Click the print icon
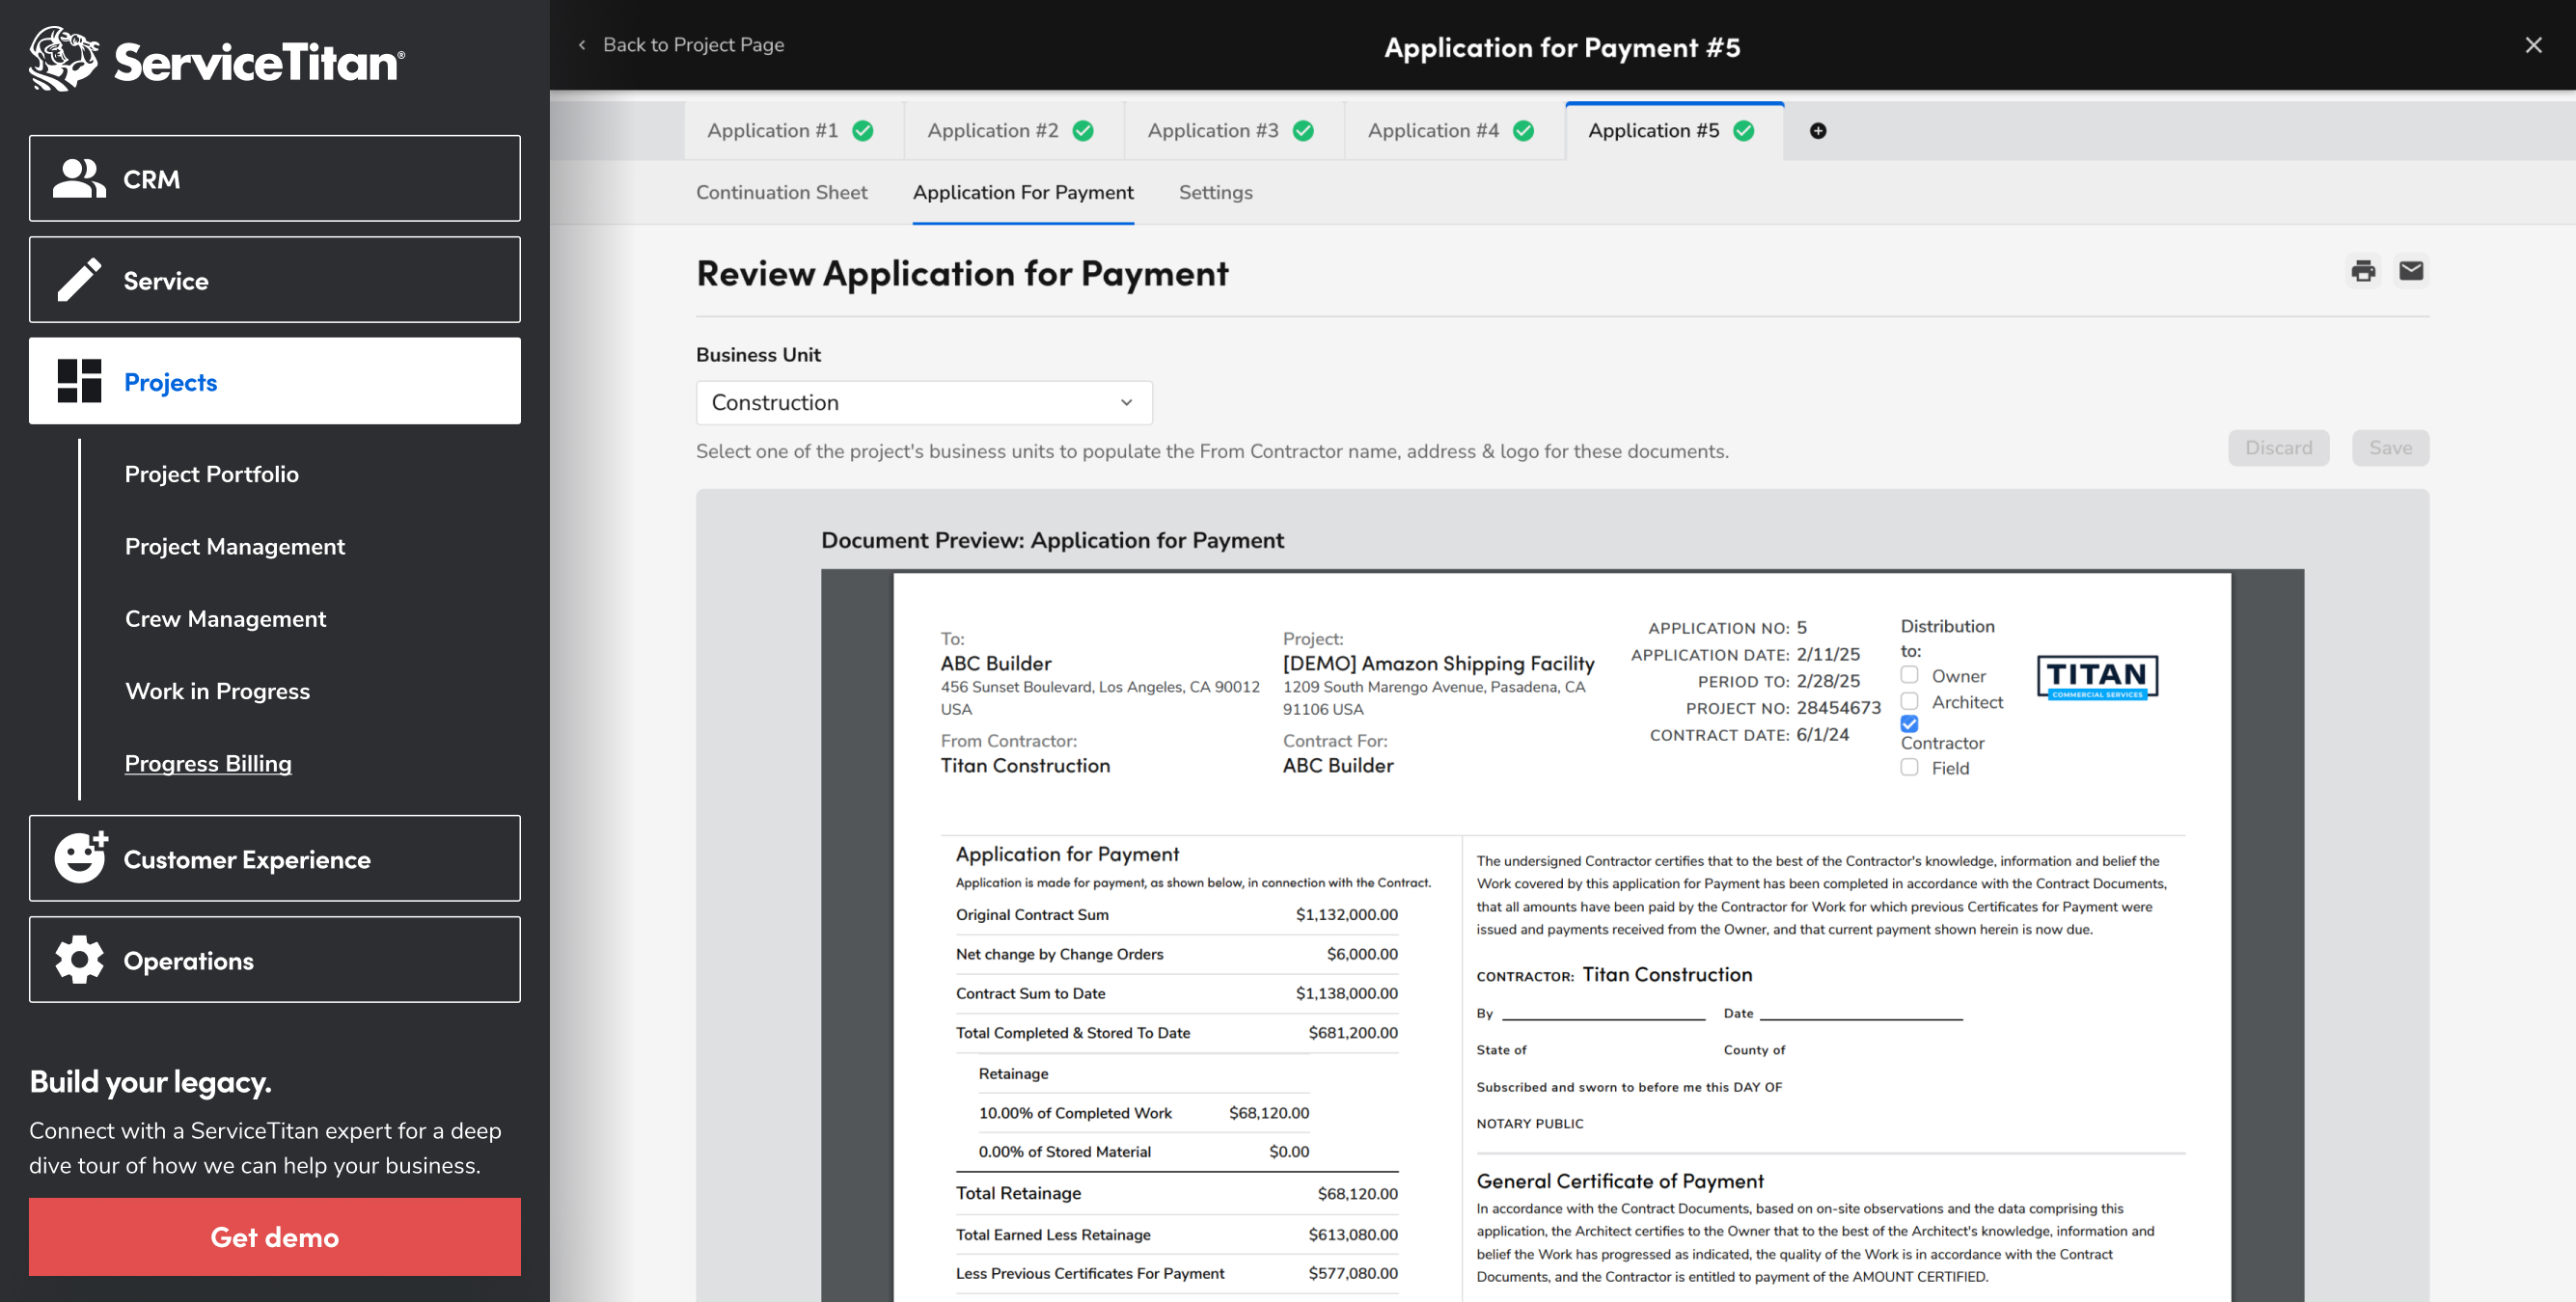2576x1302 pixels. click(2363, 271)
